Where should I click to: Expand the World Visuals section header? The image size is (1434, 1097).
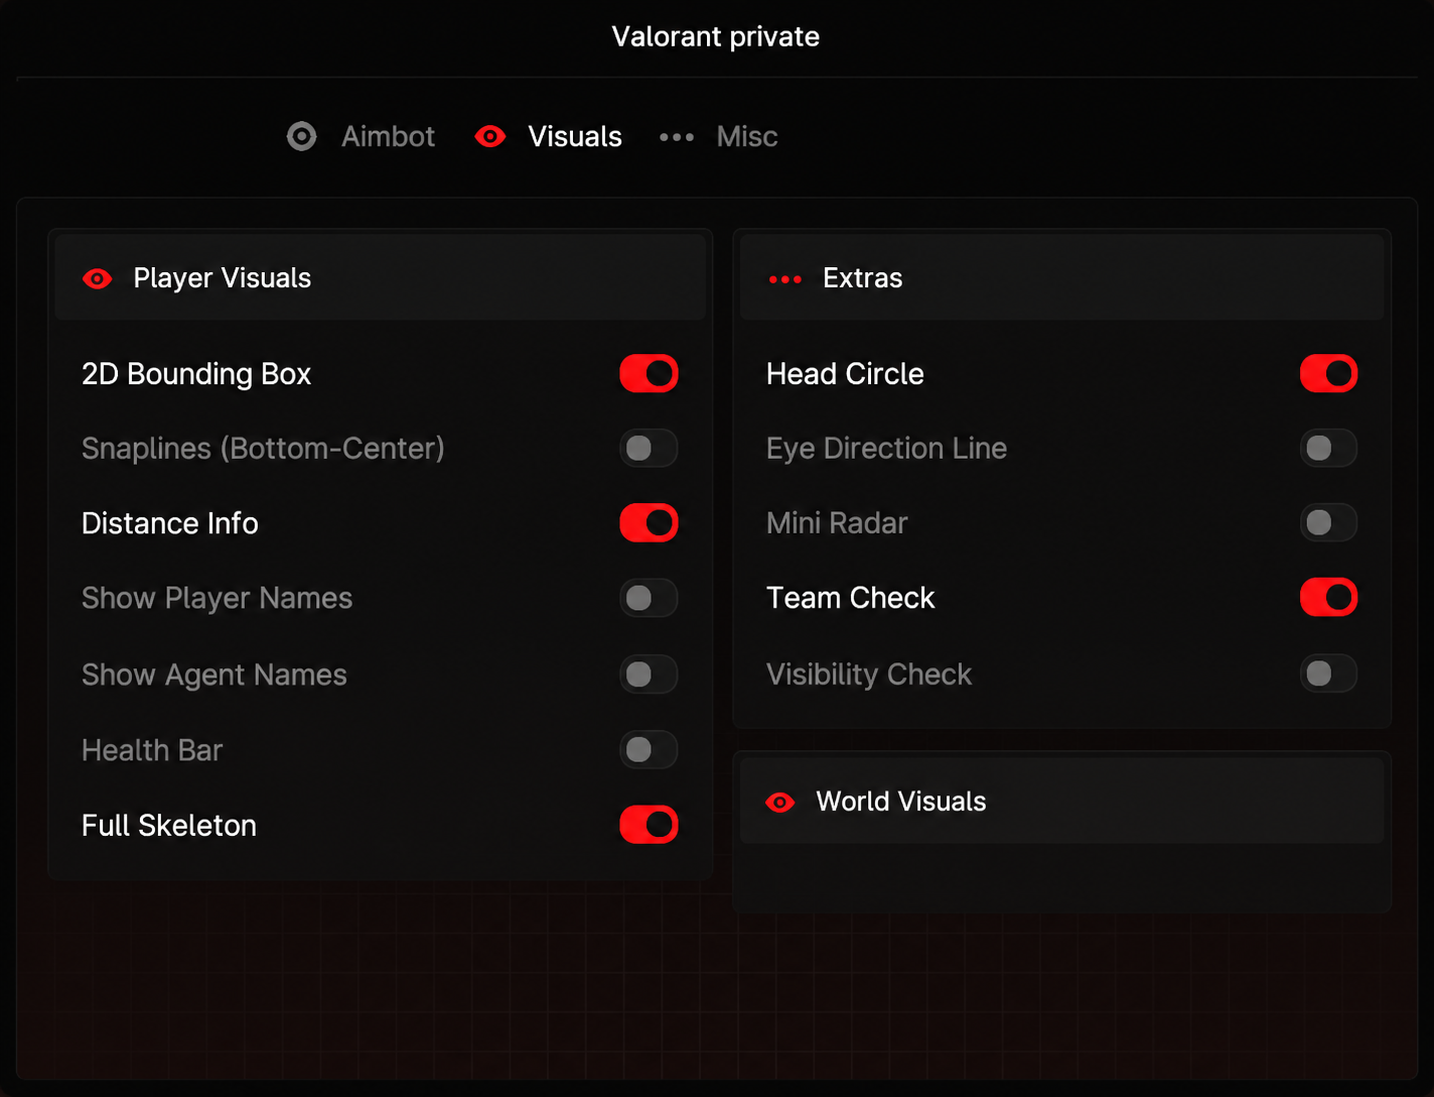pyautogui.click(x=1062, y=801)
